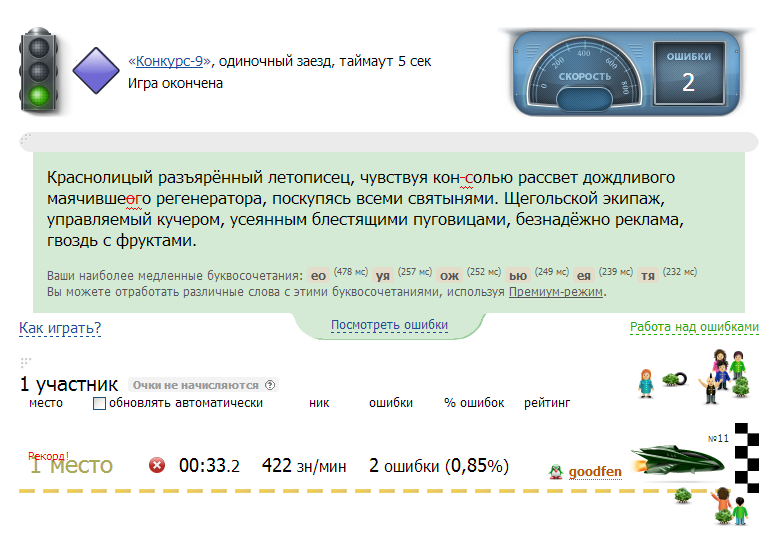The image size is (765, 535).
Task: Click the 'Рекорд!' label
Action: click(48, 456)
